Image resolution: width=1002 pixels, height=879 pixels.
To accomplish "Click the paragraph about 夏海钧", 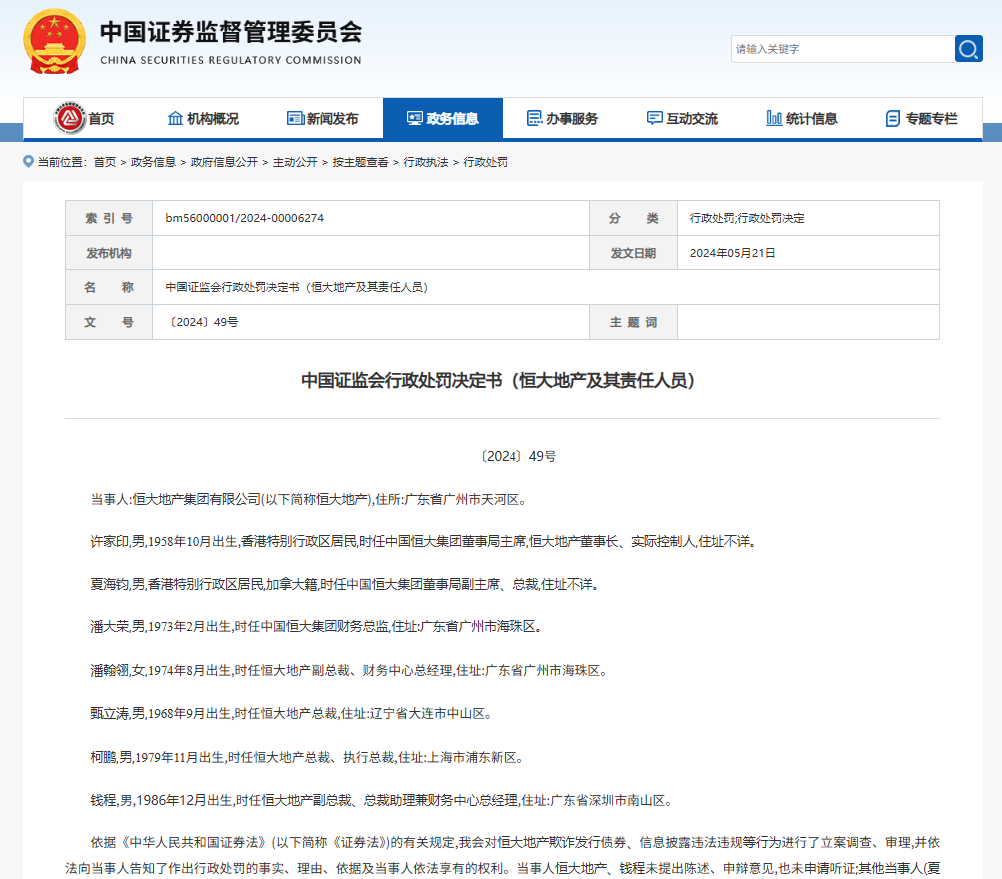I will 345,585.
